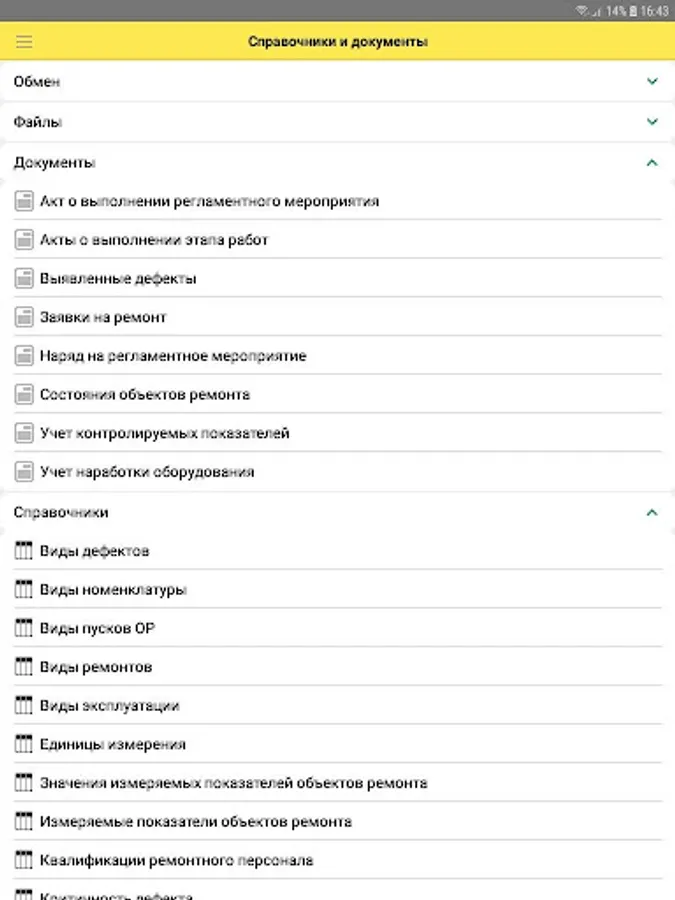The height and width of the screenshot is (900, 675).
Task: Click catalog icon next to Виды ремонтов
Action: 24,667
